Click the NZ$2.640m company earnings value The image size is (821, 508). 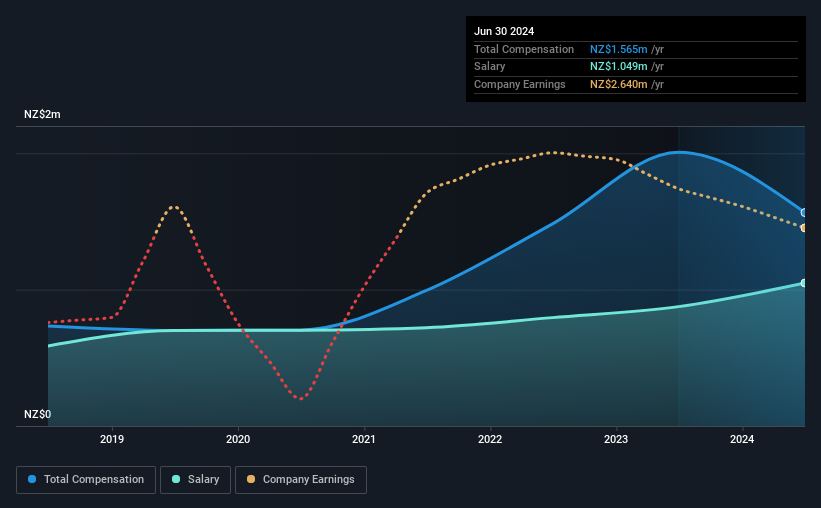coord(618,84)
